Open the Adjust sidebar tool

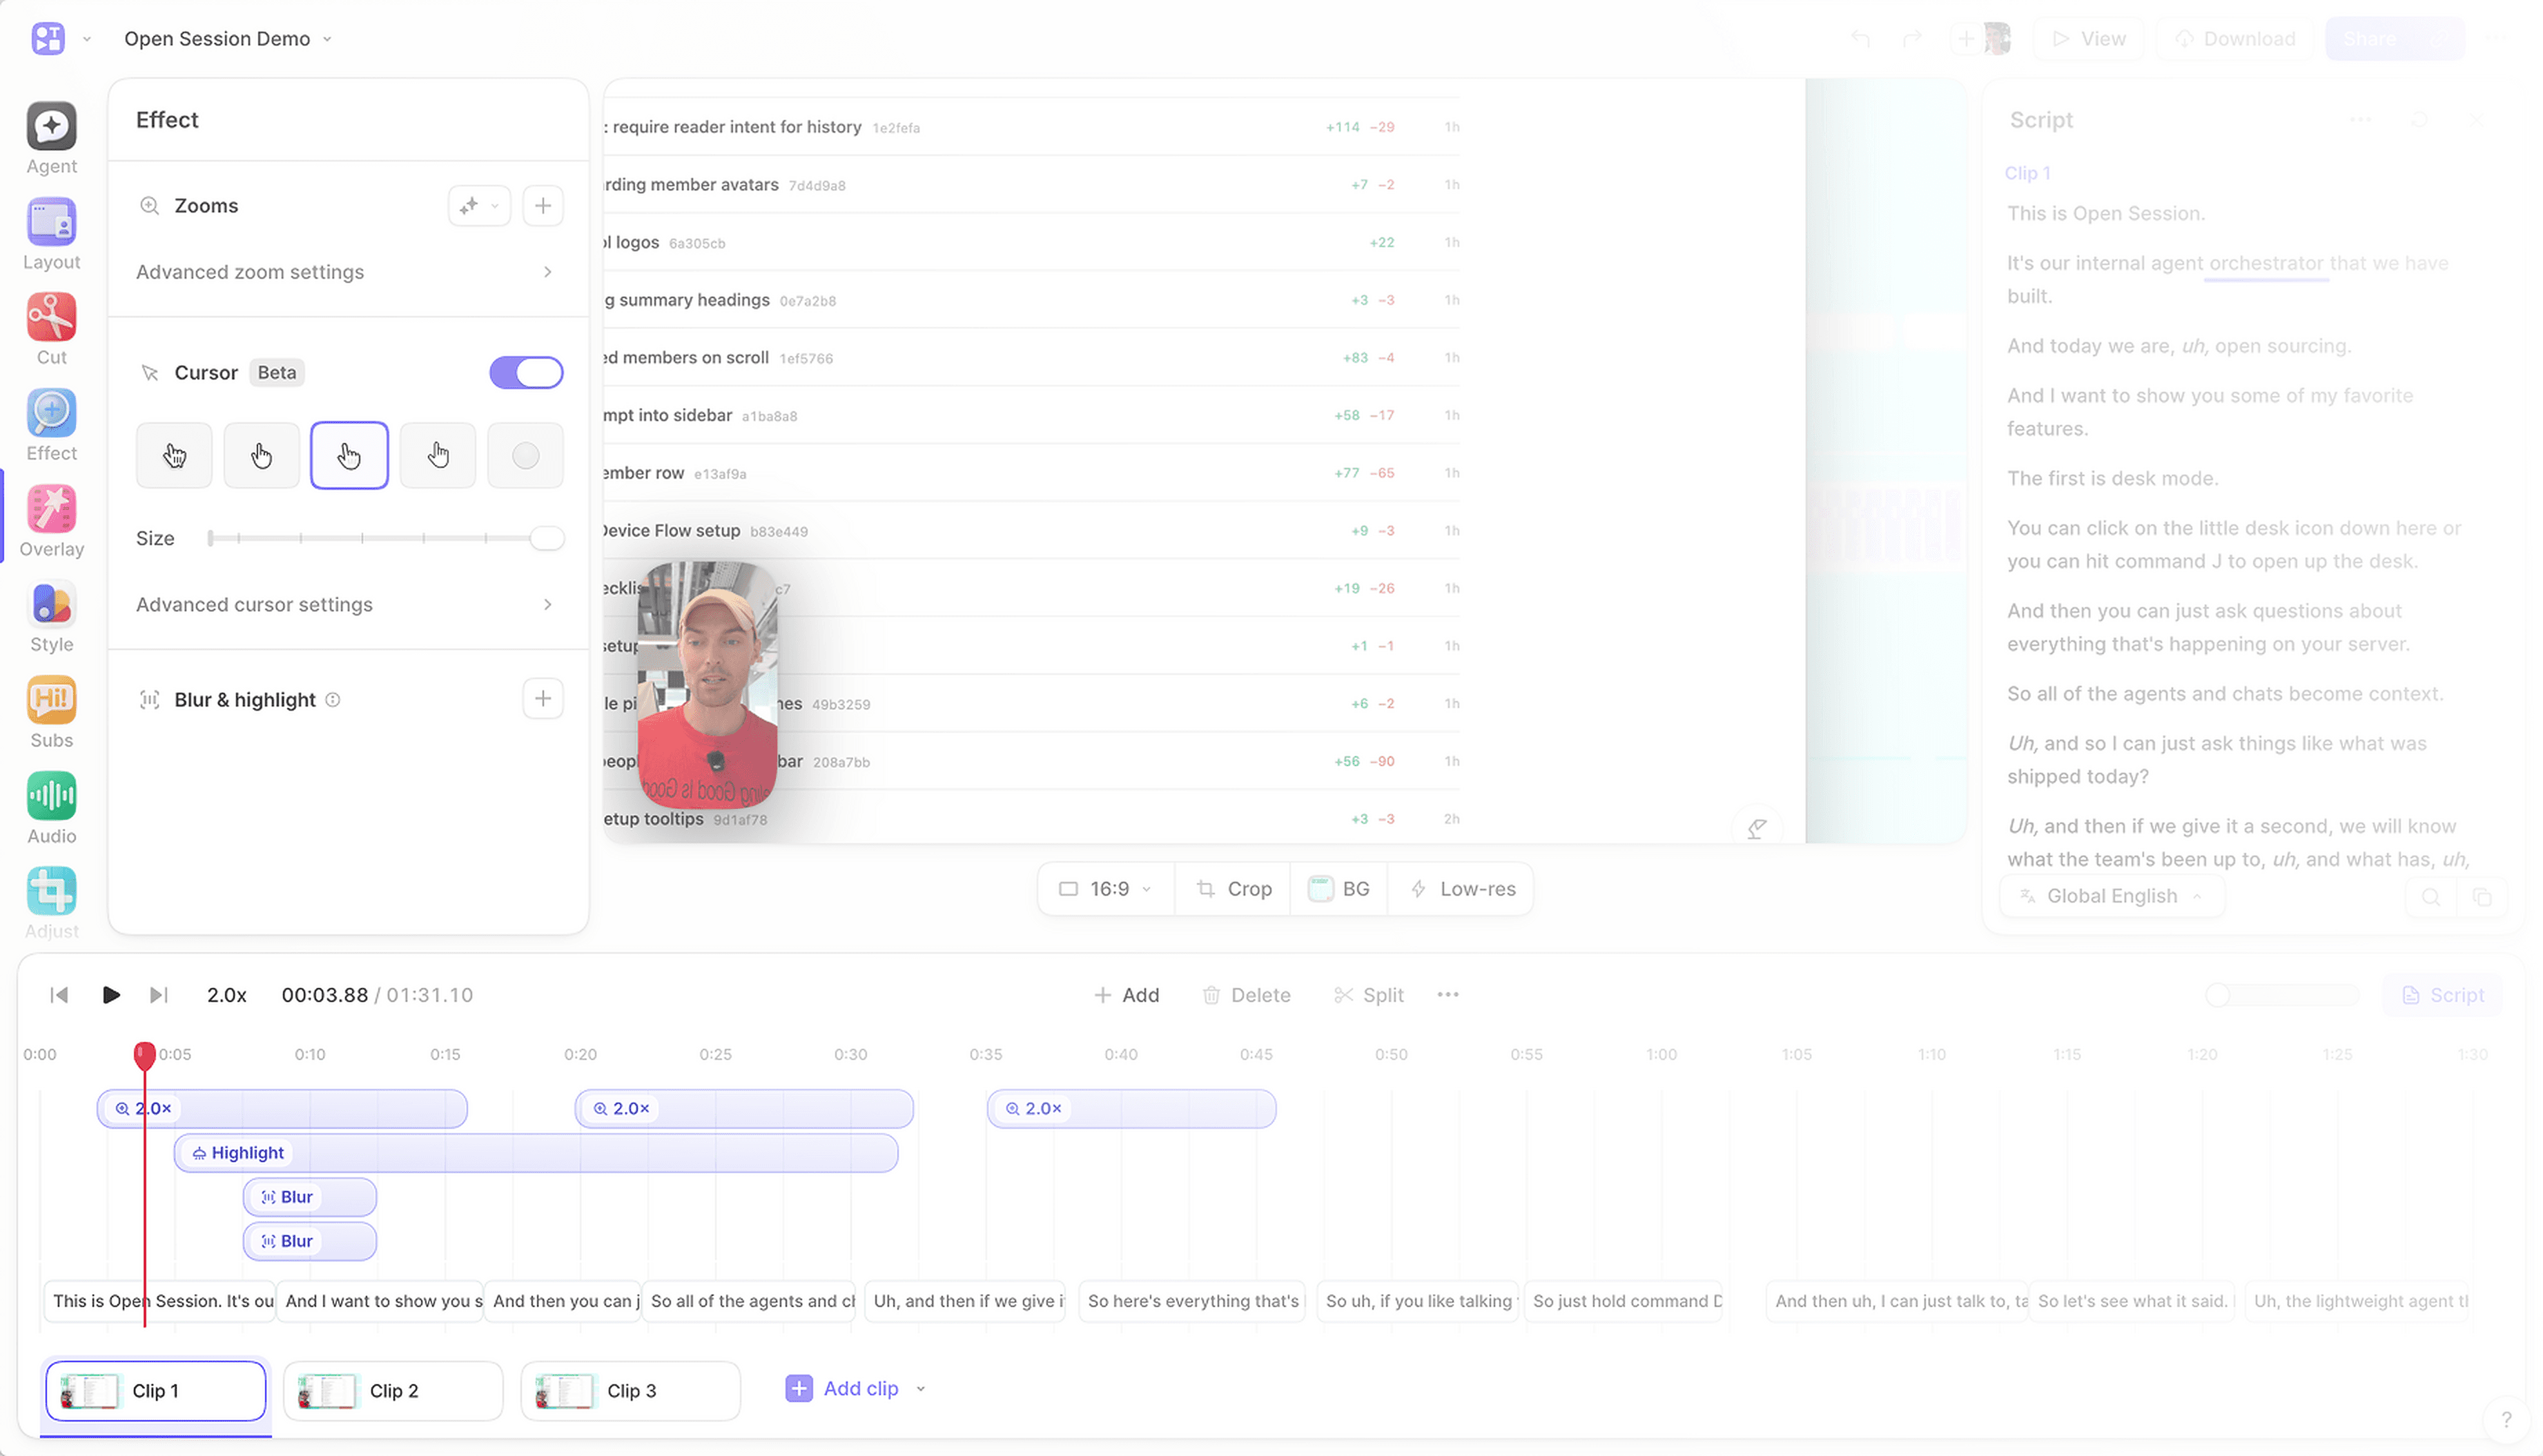click(x=51, y=903)
